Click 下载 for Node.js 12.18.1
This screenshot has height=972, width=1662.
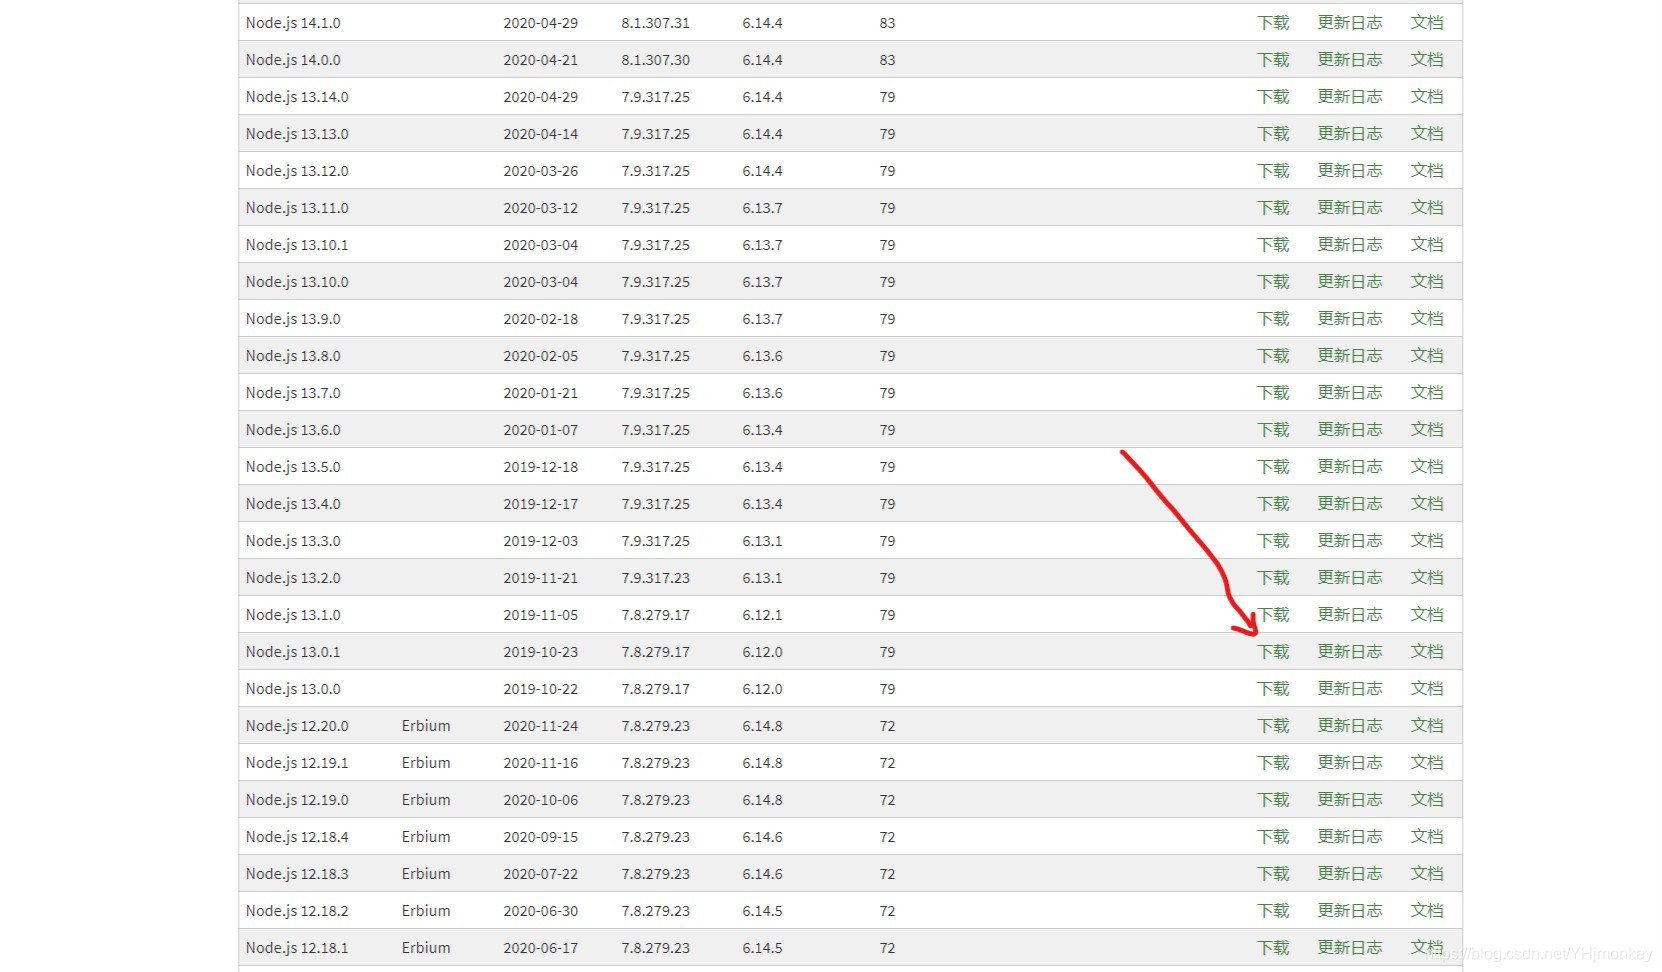tap(1273, 948)
